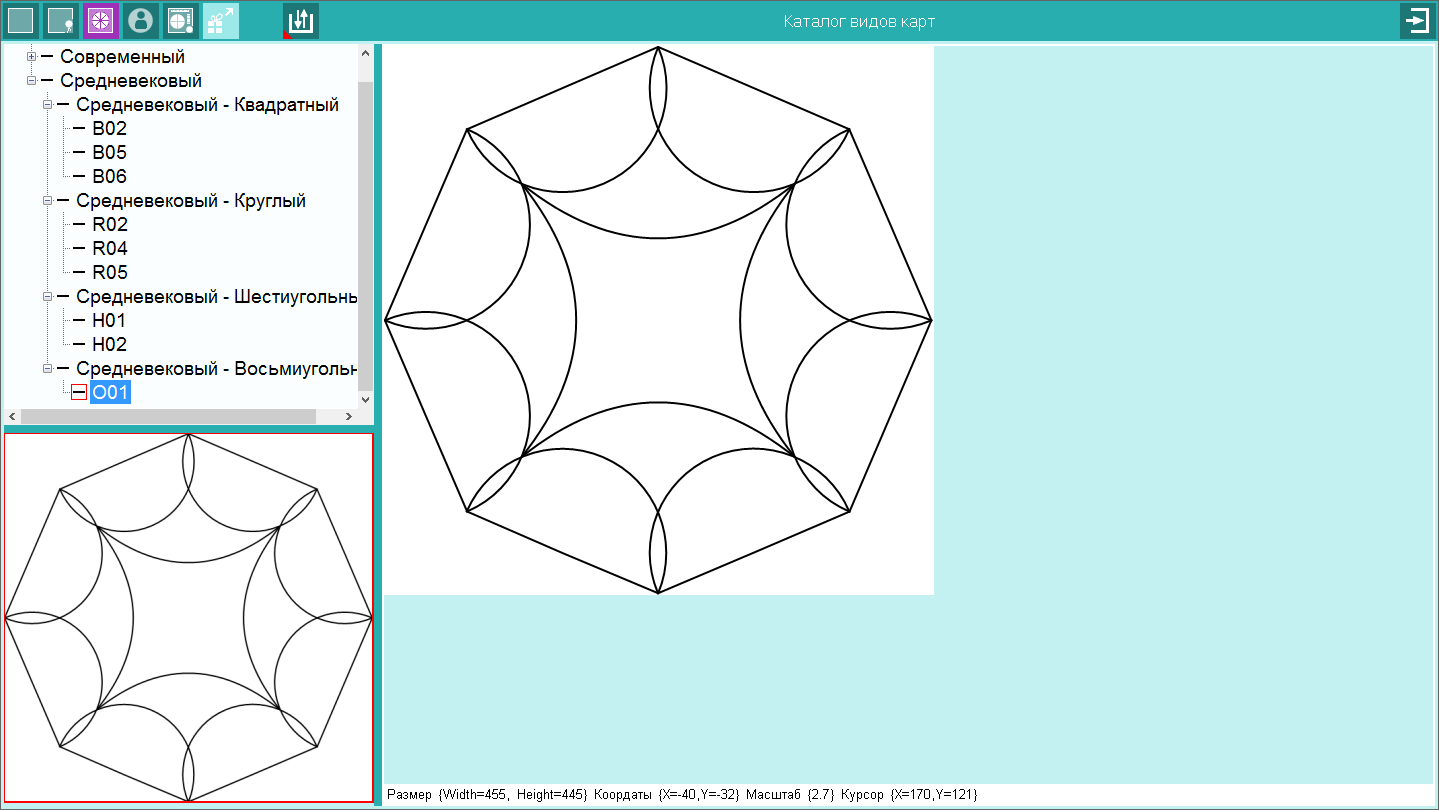Expand the Современный tree node
This screenshot has height=810, width=1439.
(x=31, y=57)
